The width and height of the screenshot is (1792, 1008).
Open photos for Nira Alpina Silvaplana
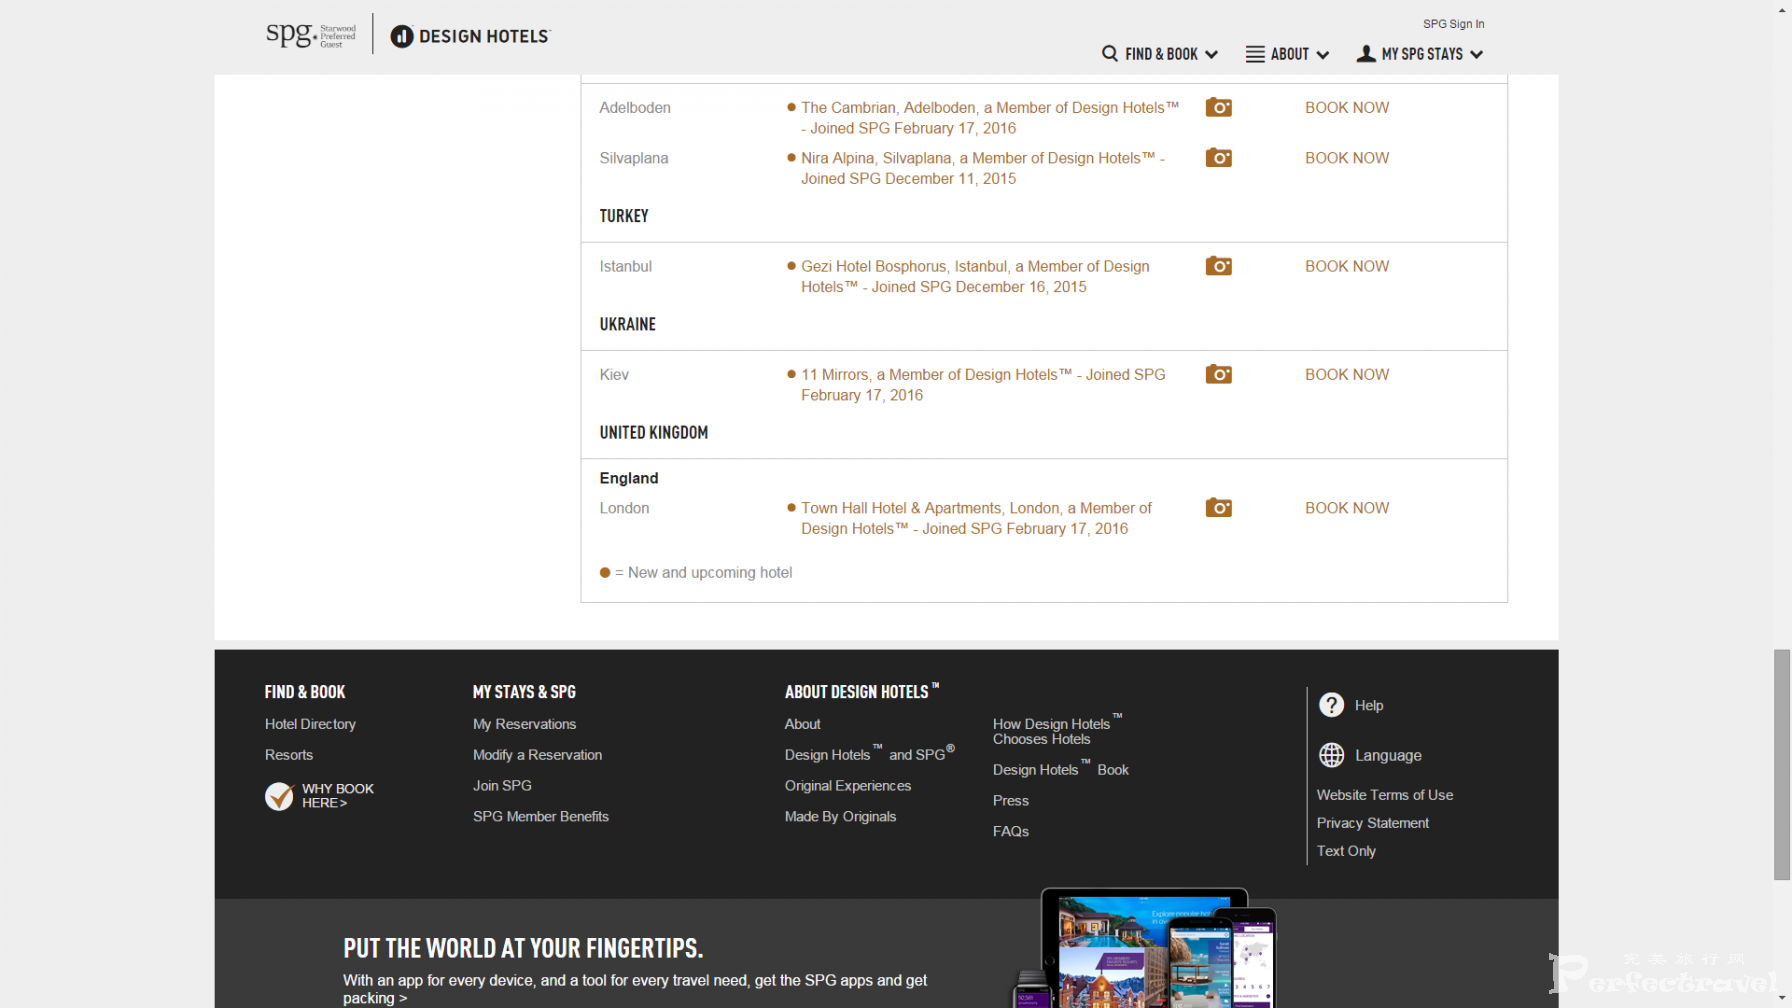click(x=1218, y=158)
